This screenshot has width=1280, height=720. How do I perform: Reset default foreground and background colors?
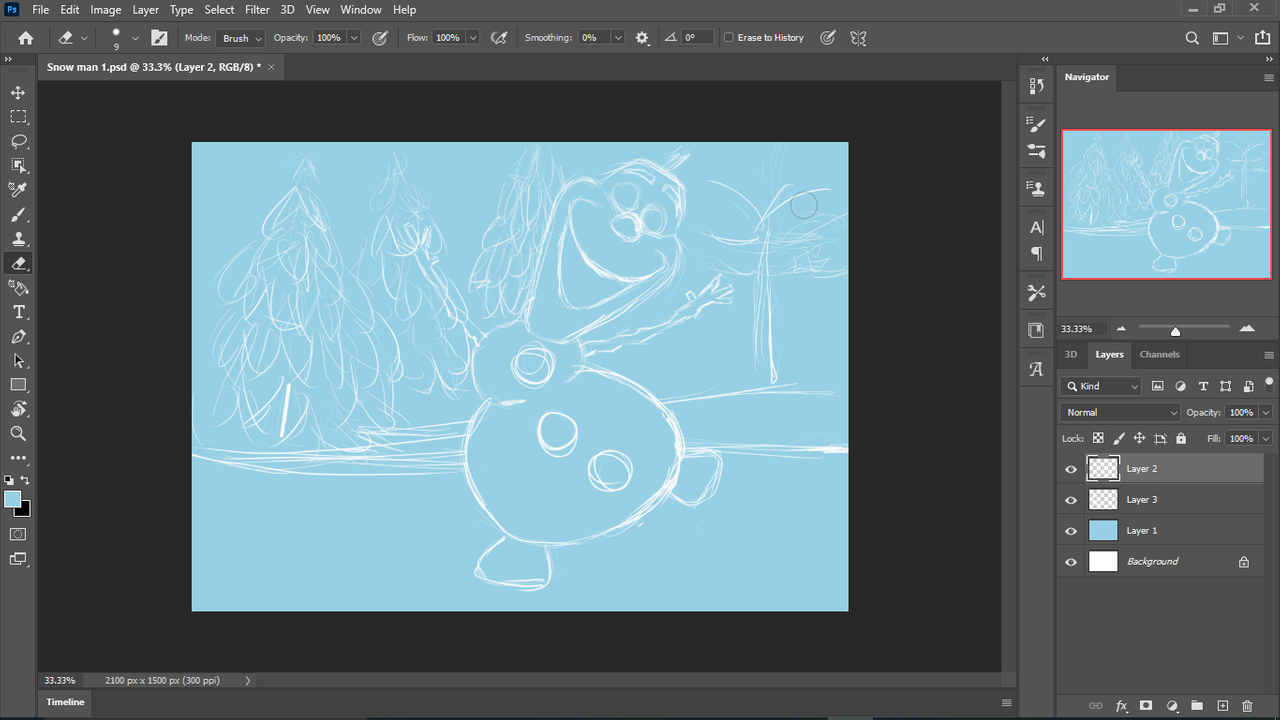9,481
